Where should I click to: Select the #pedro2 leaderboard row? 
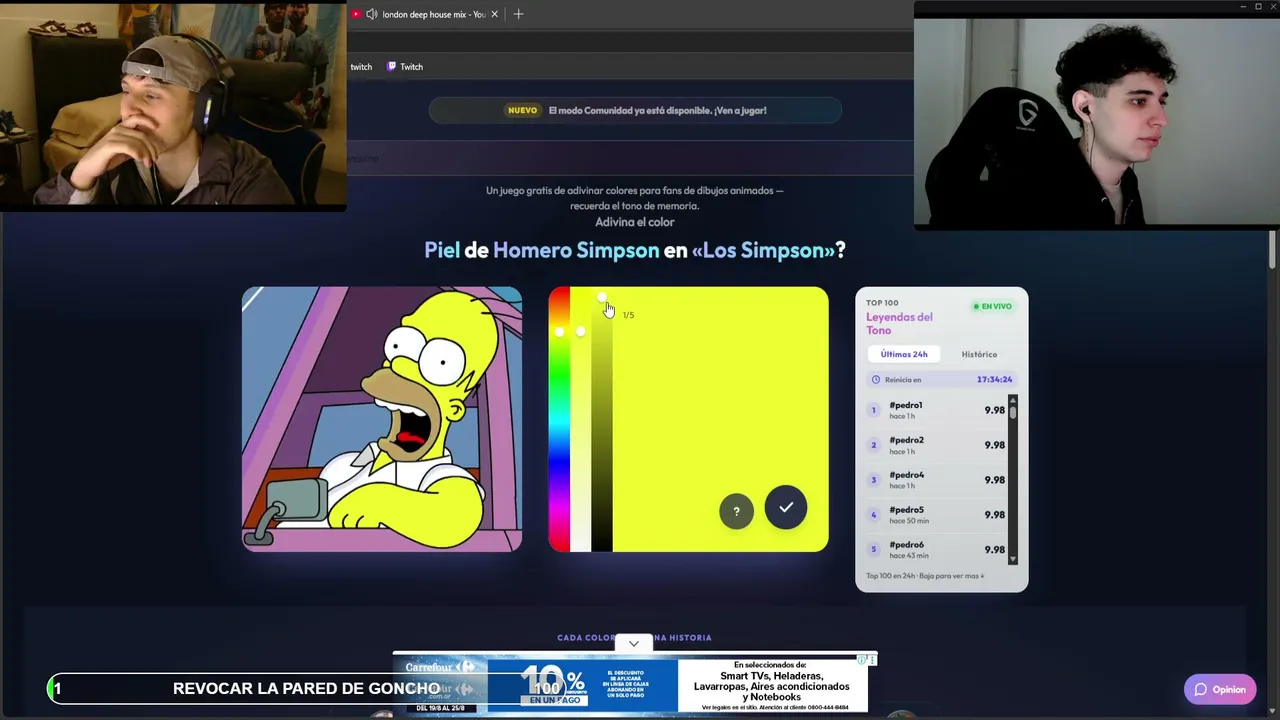938,445
